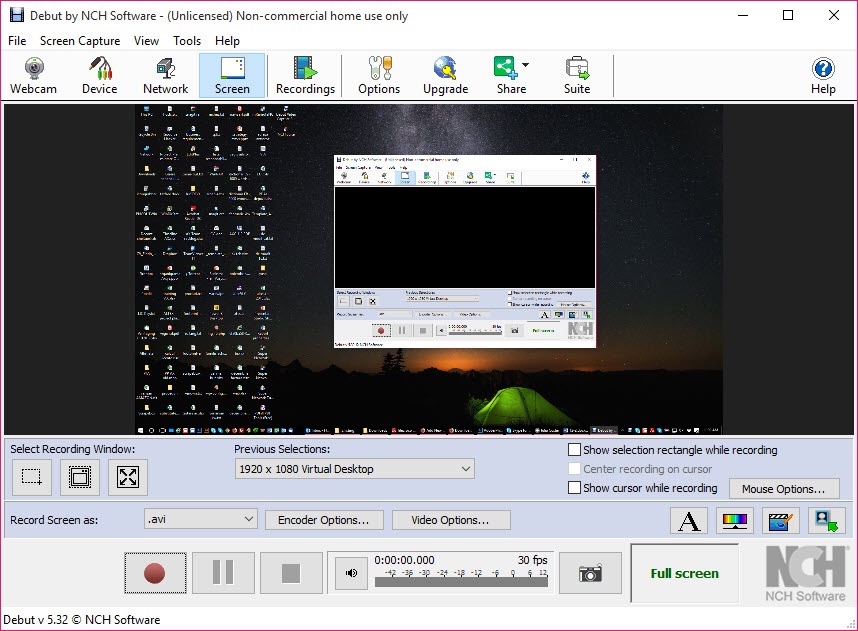The image size is (858, 631).
Task: Toggle Center recording on cursor checkbox
Action: point(574,469)
